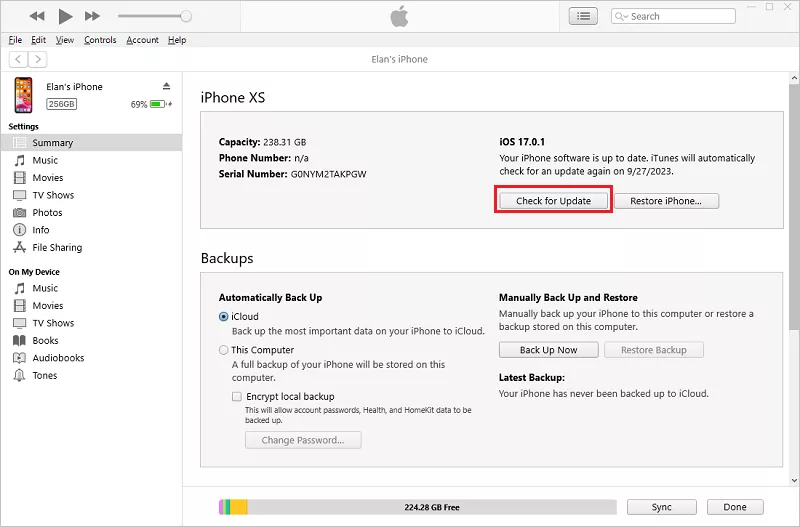Click the Done button
800x527 pixels.
click(735, 507)
